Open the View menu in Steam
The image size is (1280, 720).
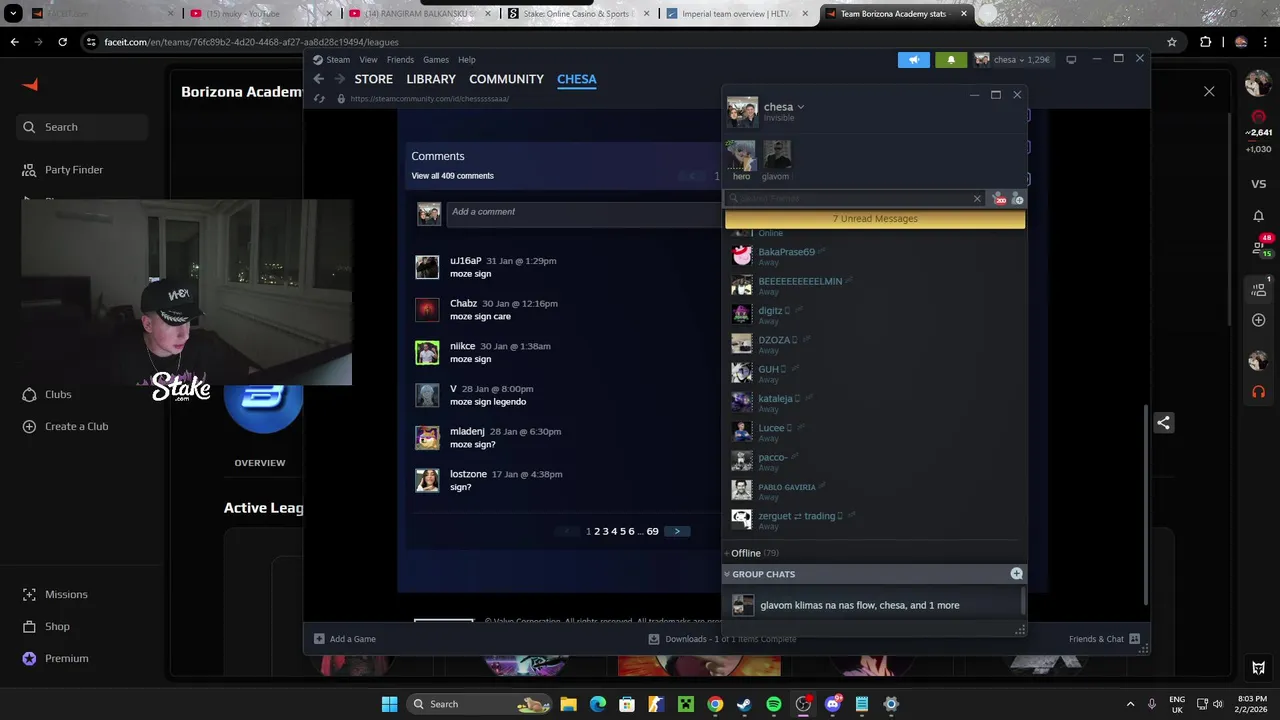point(368,60)
